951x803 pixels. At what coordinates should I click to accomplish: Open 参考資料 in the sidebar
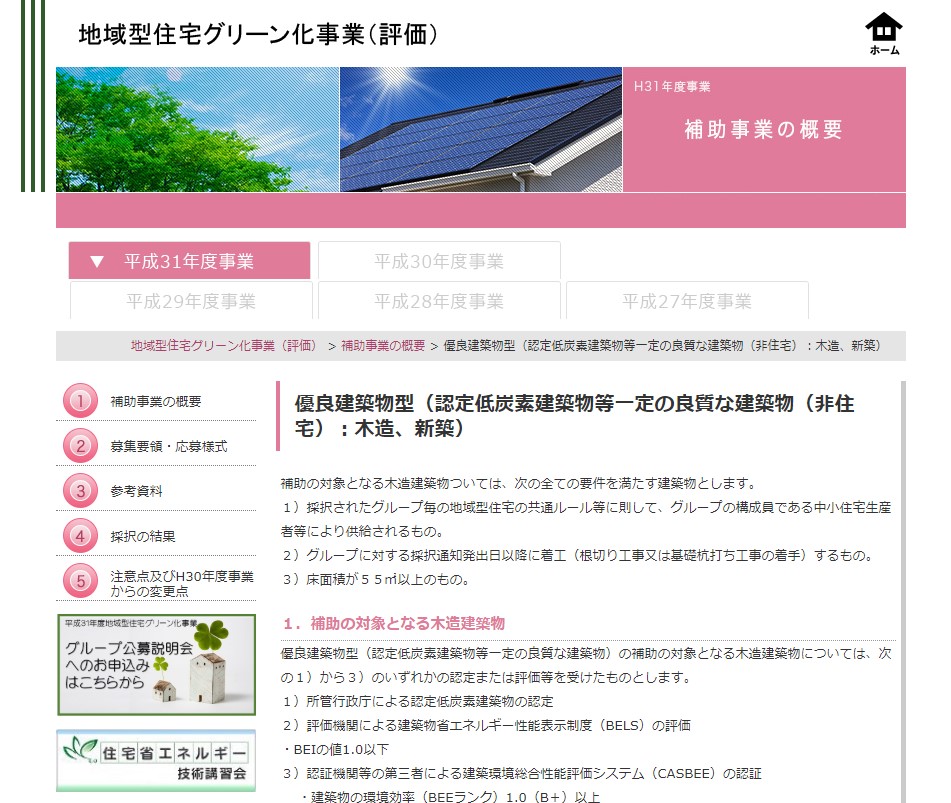coord(136,492)
